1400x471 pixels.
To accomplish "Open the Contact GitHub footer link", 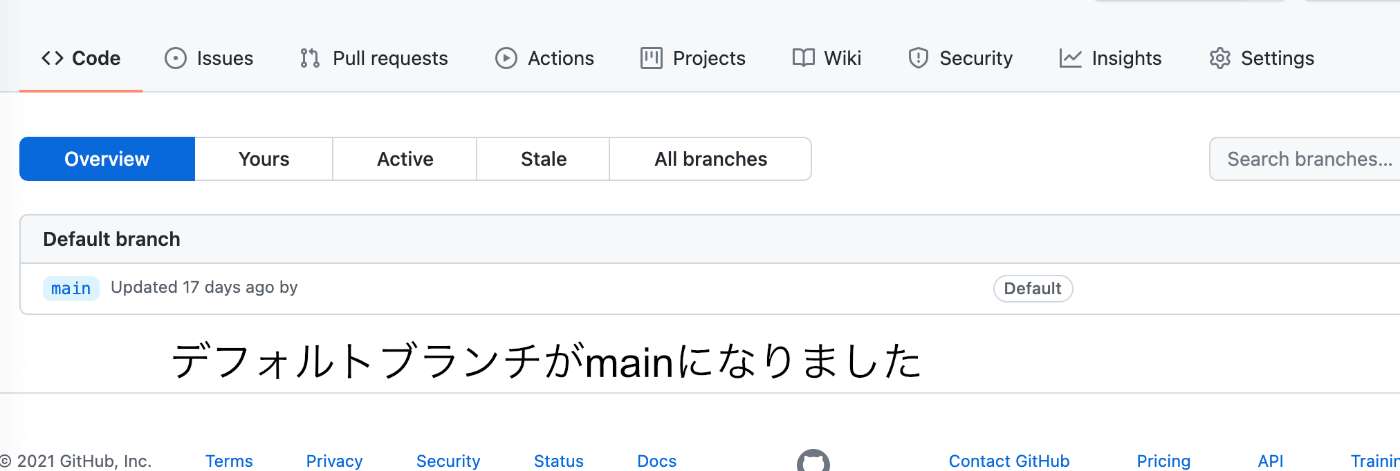I will [1009, 461].
